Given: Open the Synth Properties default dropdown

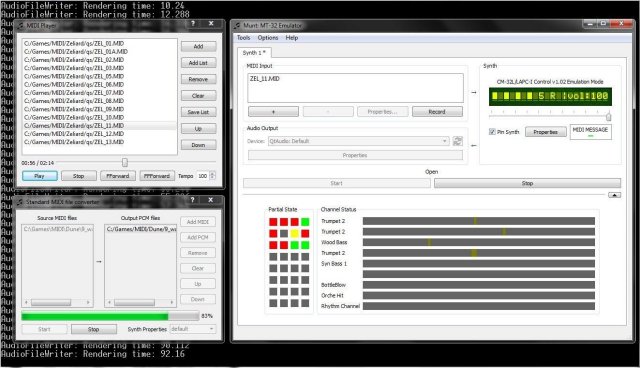Looking at the screenshot, I should pos(192,329).
